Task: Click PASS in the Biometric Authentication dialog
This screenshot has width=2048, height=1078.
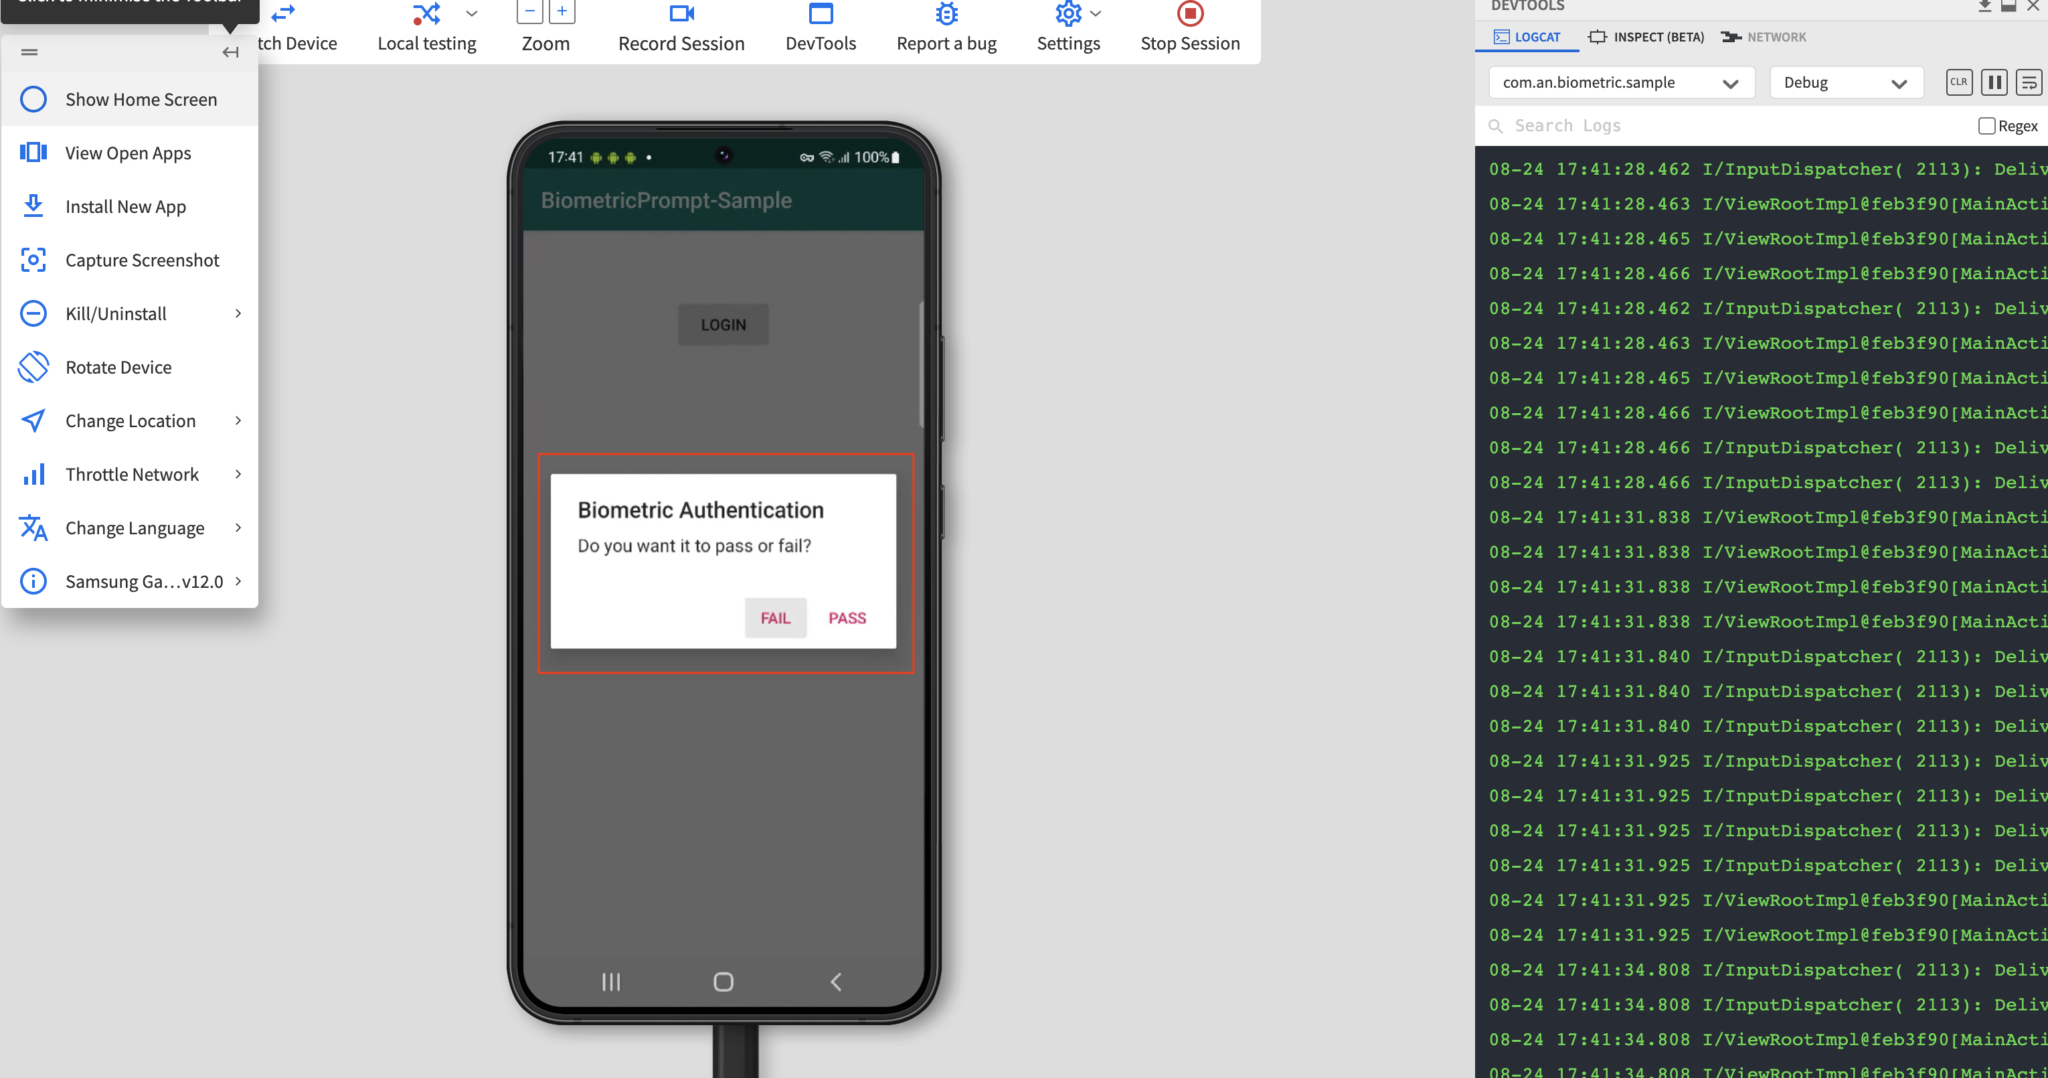Action: [x=846, y=617]
